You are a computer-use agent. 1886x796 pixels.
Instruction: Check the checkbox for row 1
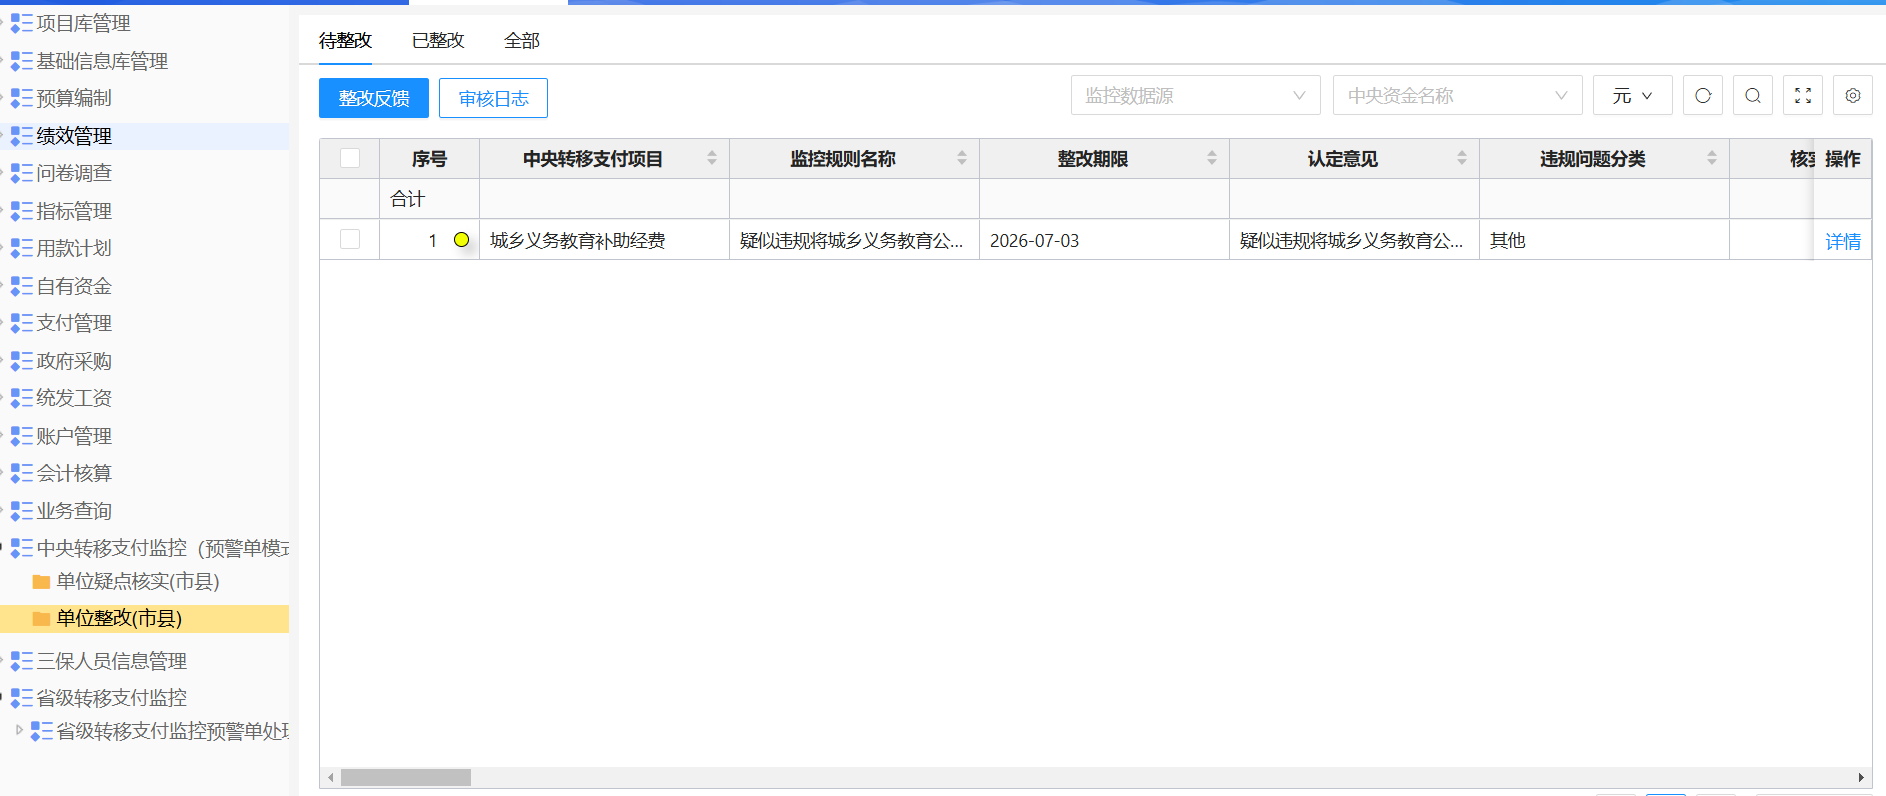click(350, 239)
